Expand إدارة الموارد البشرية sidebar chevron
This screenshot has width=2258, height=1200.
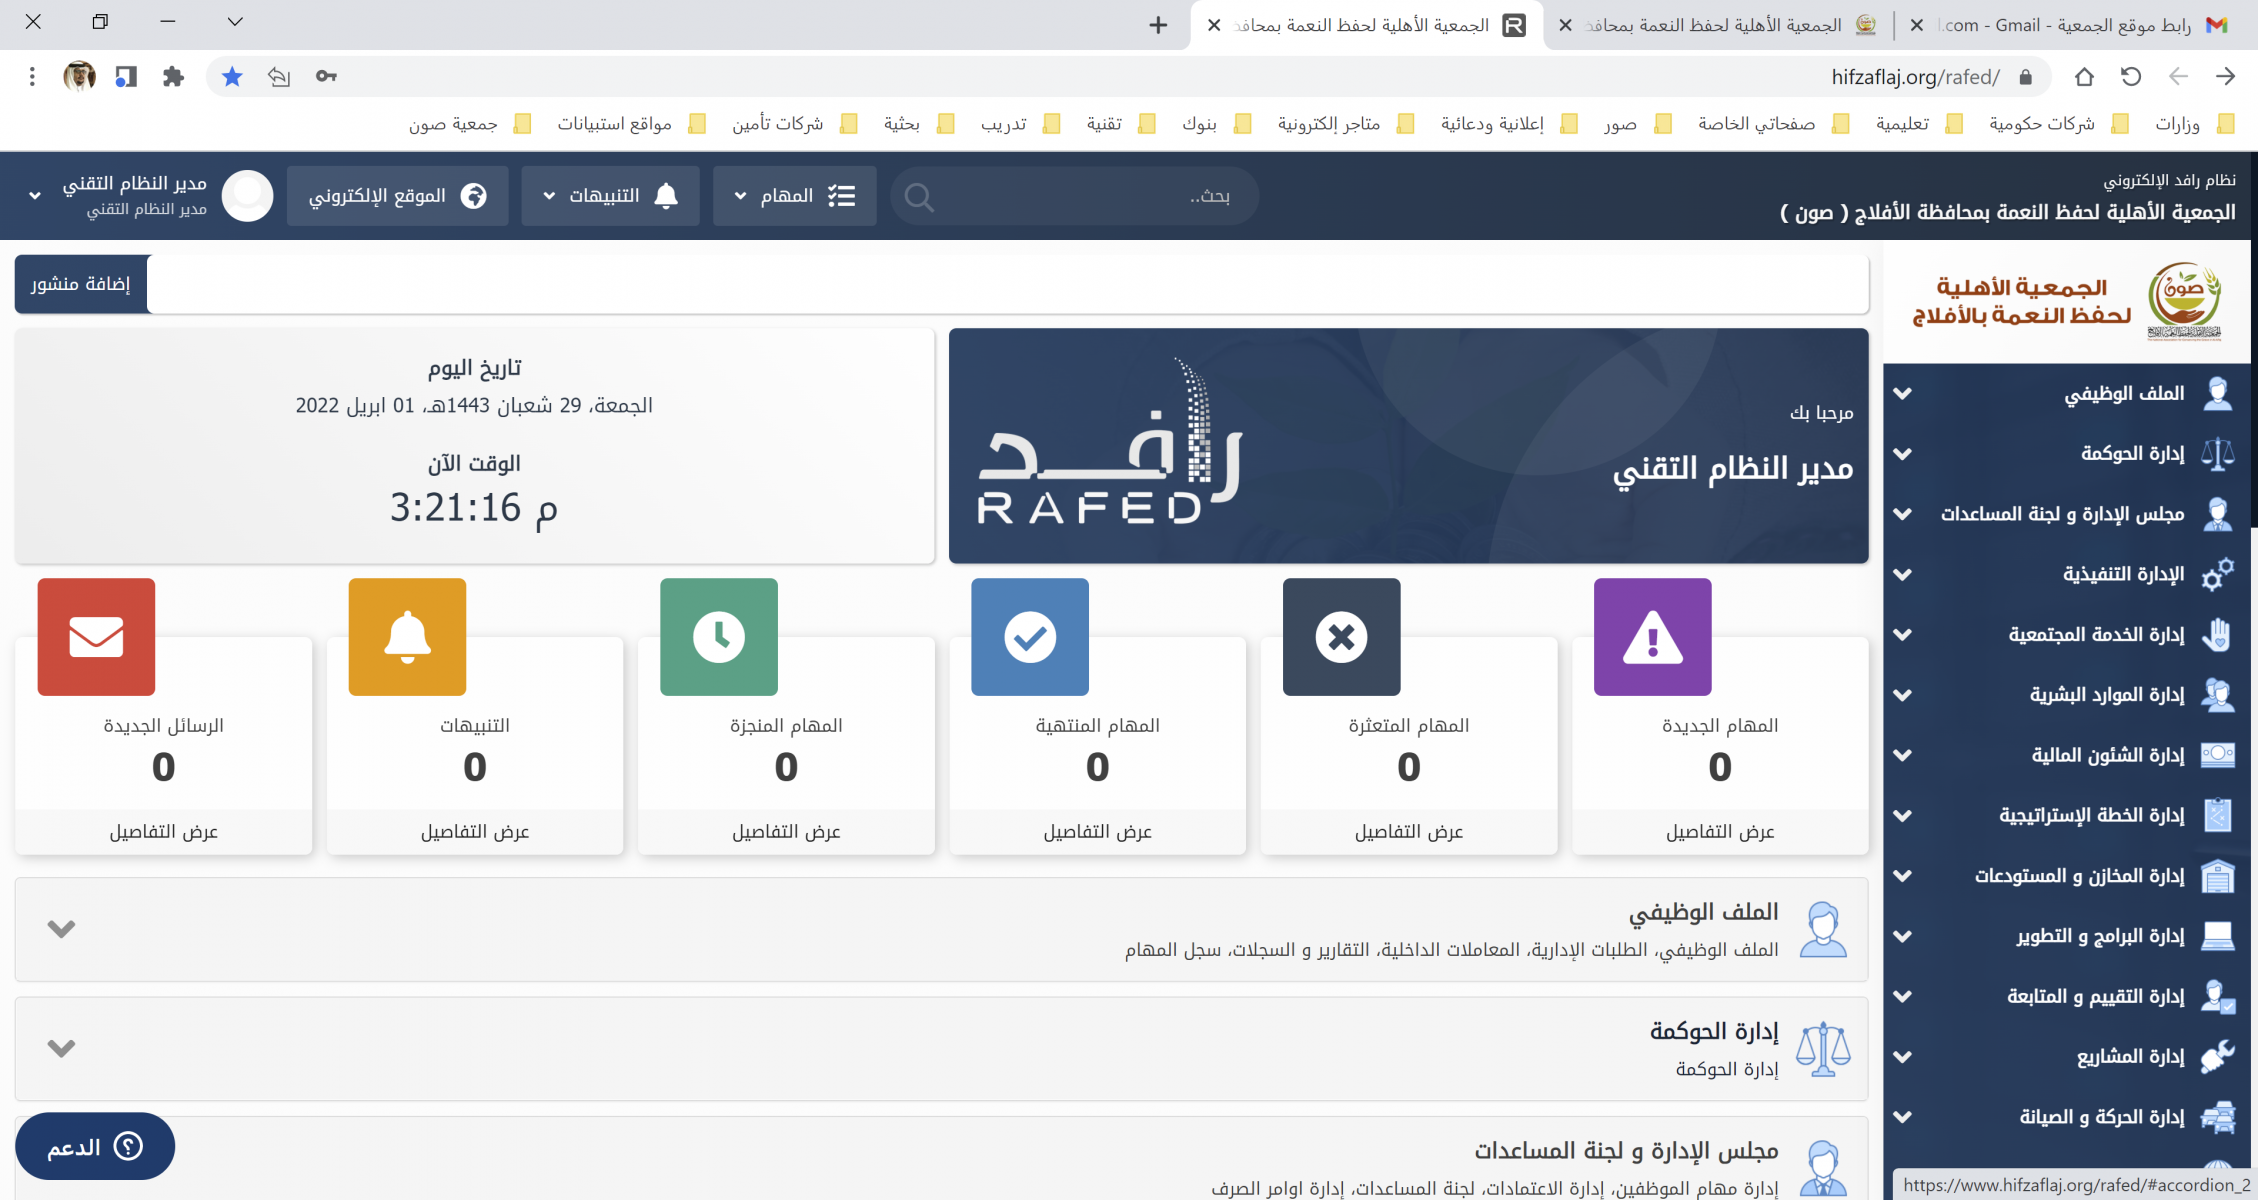(1902, 695)
